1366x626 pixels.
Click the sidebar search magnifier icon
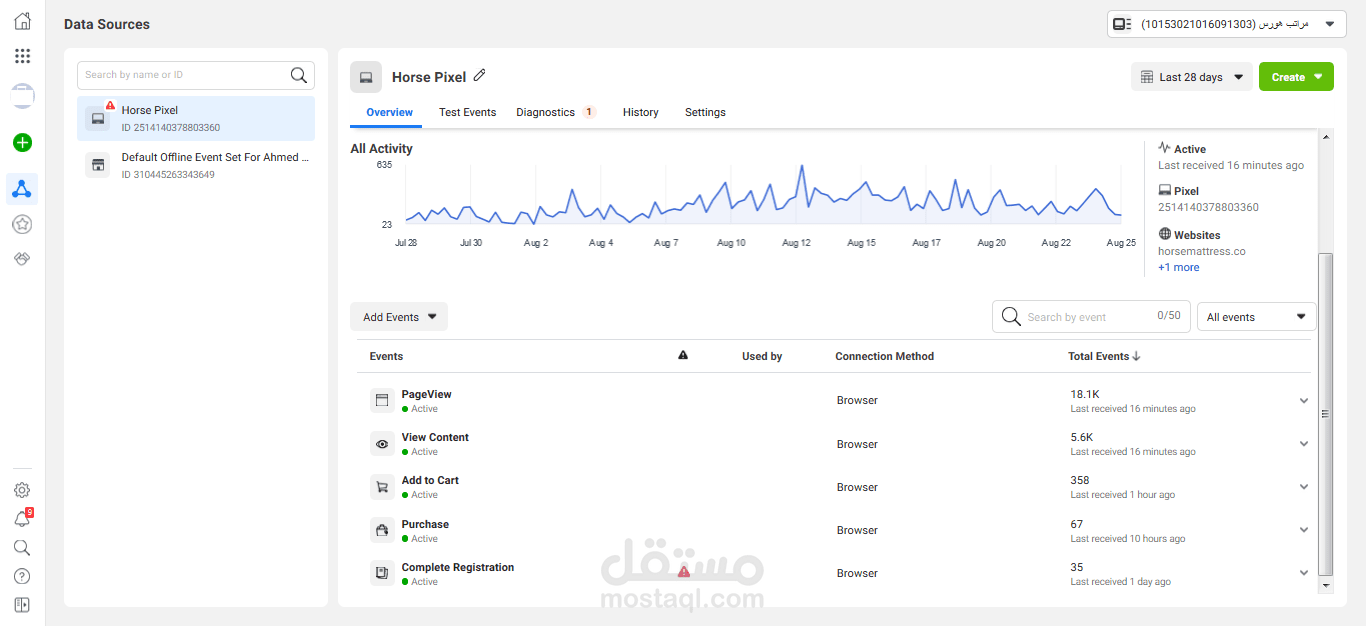coord(22,548)
